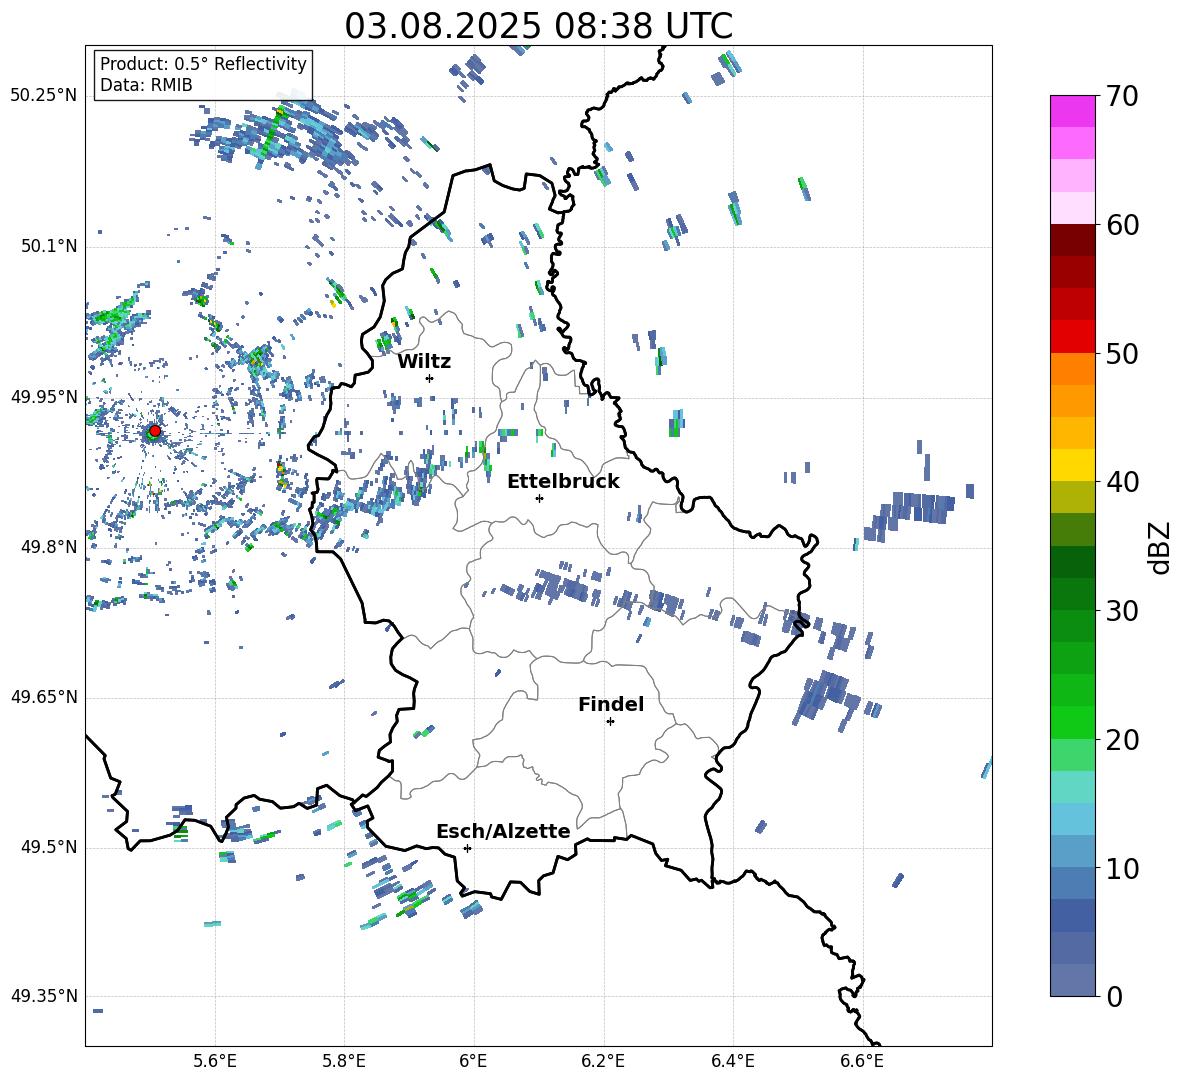Viewport: 1184px width, 1081px height.
Task: Click the yellow 40 dBZ colorbar segment
Action: [1072, 464]
